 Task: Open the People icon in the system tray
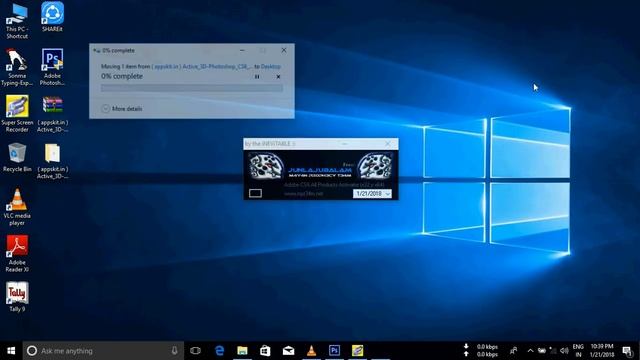[x=513, y=351]
